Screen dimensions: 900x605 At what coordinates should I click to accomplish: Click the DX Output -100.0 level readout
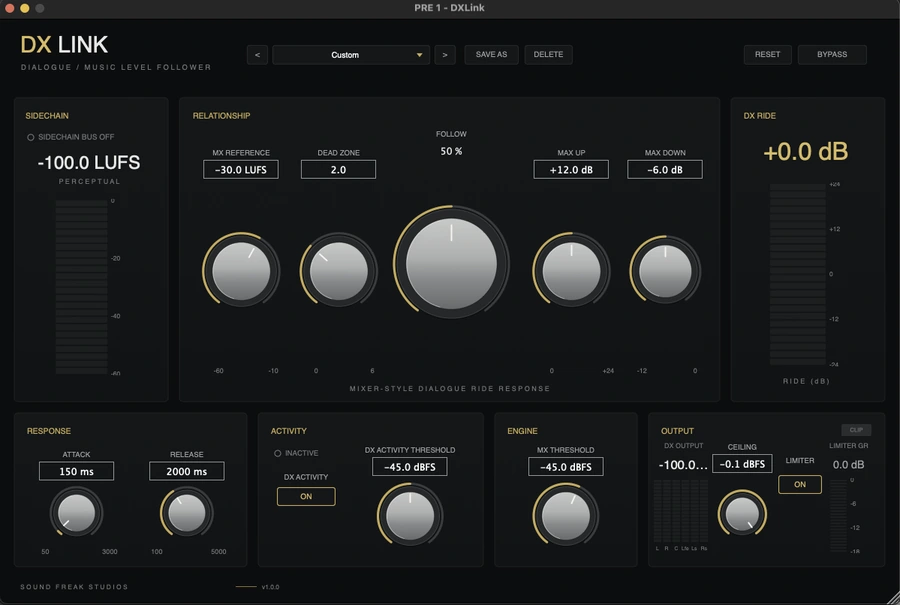(x=683, y=465)
